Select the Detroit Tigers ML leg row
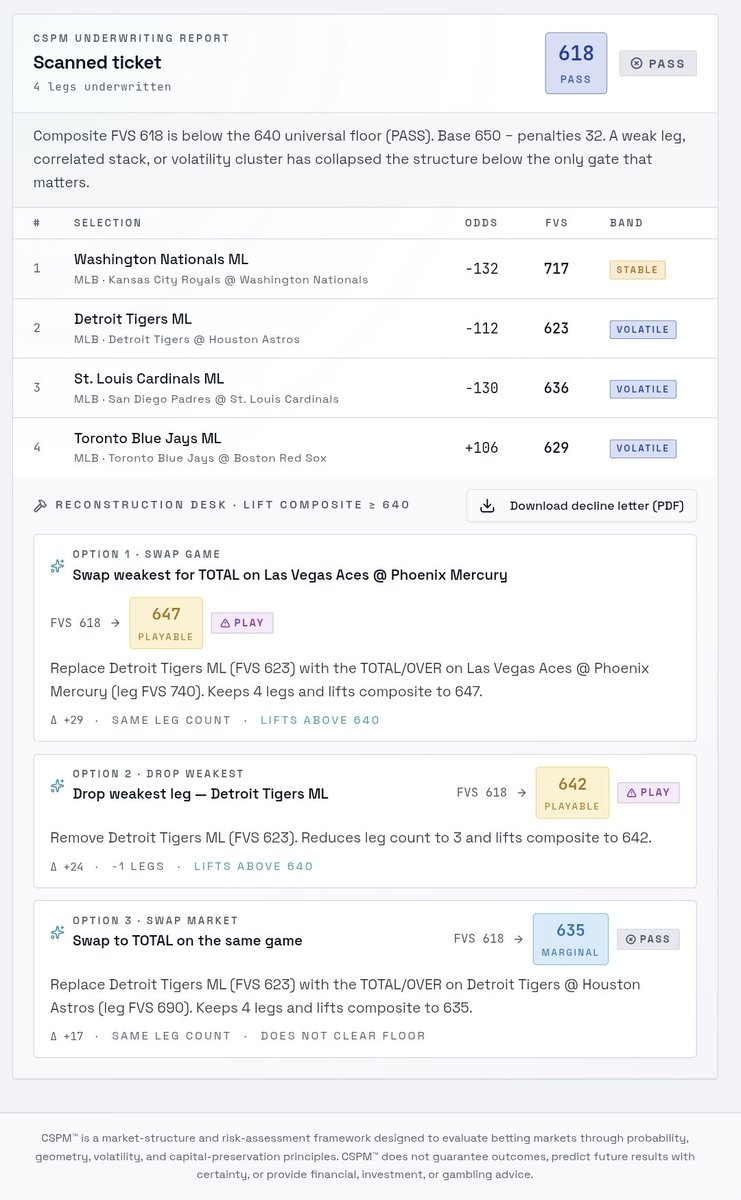This screenshot has width=741, height=1200. pos(365,329)
